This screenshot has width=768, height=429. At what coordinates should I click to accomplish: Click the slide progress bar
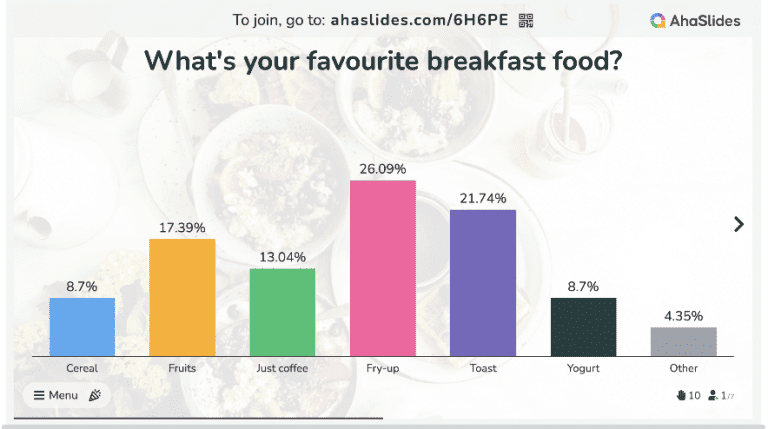click(x=200, y=417)
